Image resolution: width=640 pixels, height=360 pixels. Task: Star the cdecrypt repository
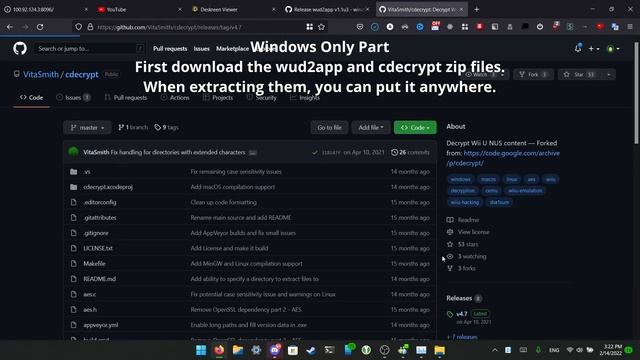click(x=579, y=74)
